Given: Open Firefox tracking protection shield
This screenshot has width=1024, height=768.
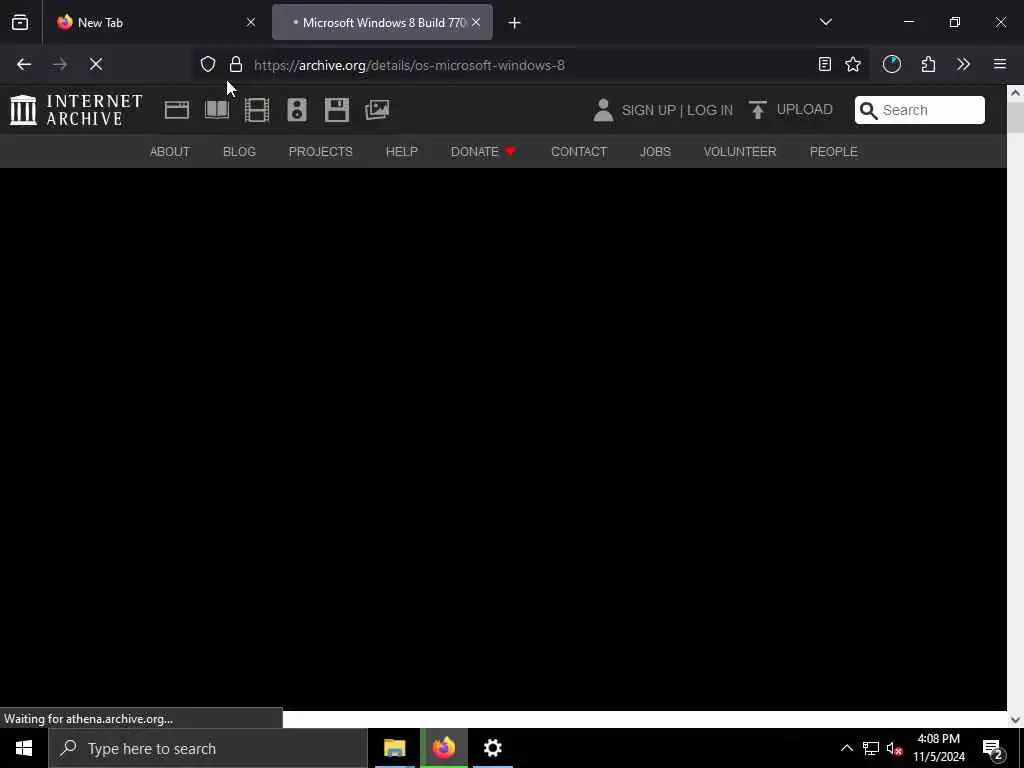Looking at the screenshot, I should click(208, 64).
